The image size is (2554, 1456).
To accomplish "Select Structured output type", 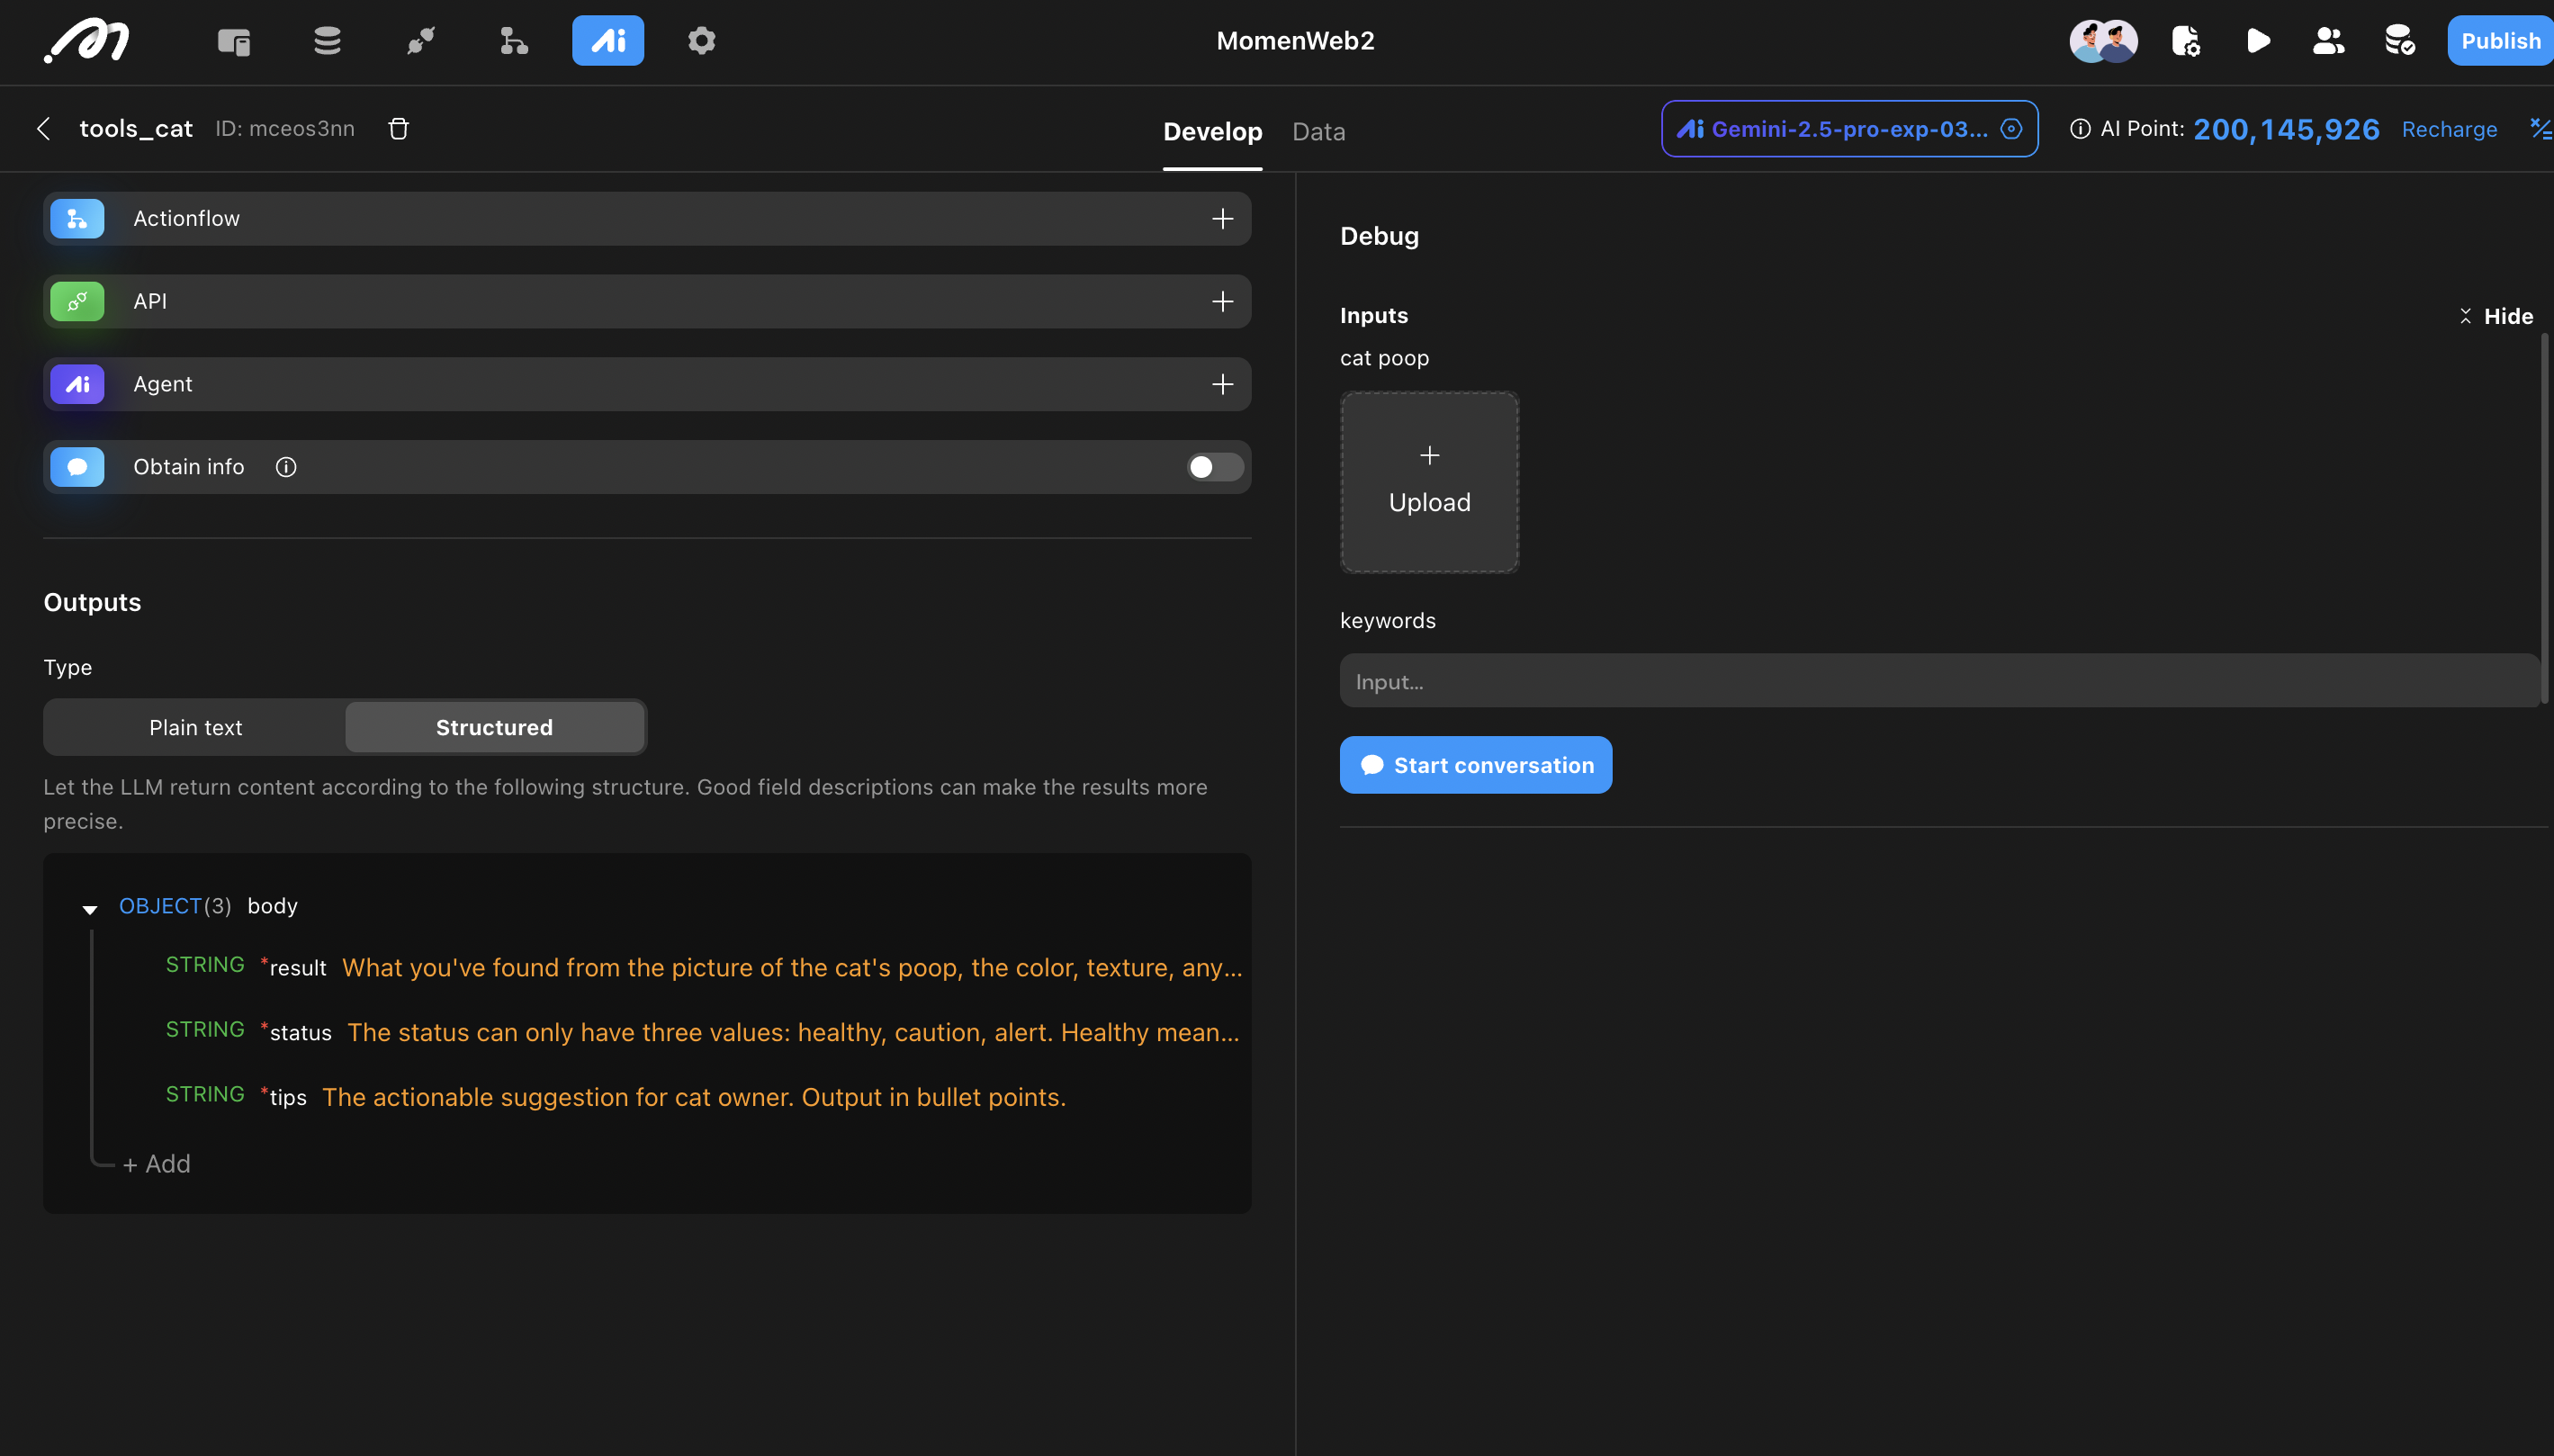I will 494,727.
